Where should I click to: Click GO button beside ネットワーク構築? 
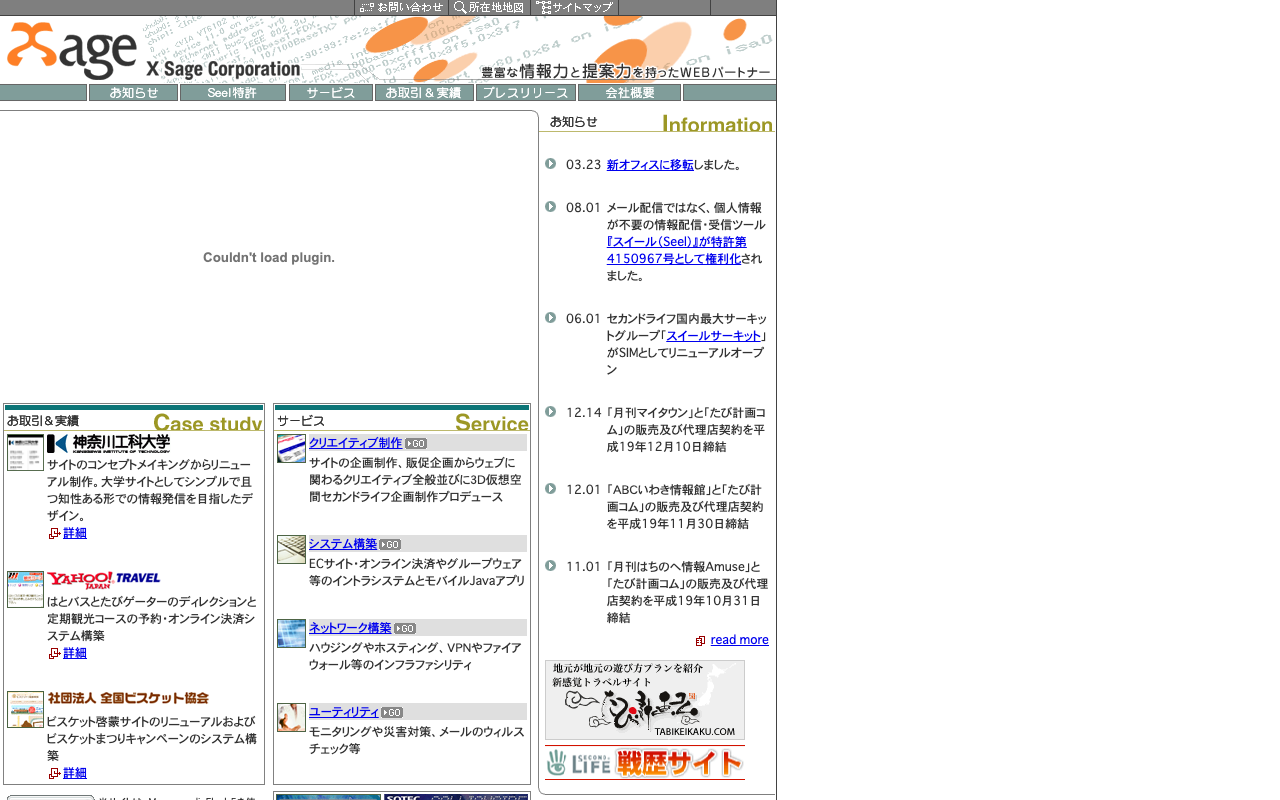coord(405,629)
